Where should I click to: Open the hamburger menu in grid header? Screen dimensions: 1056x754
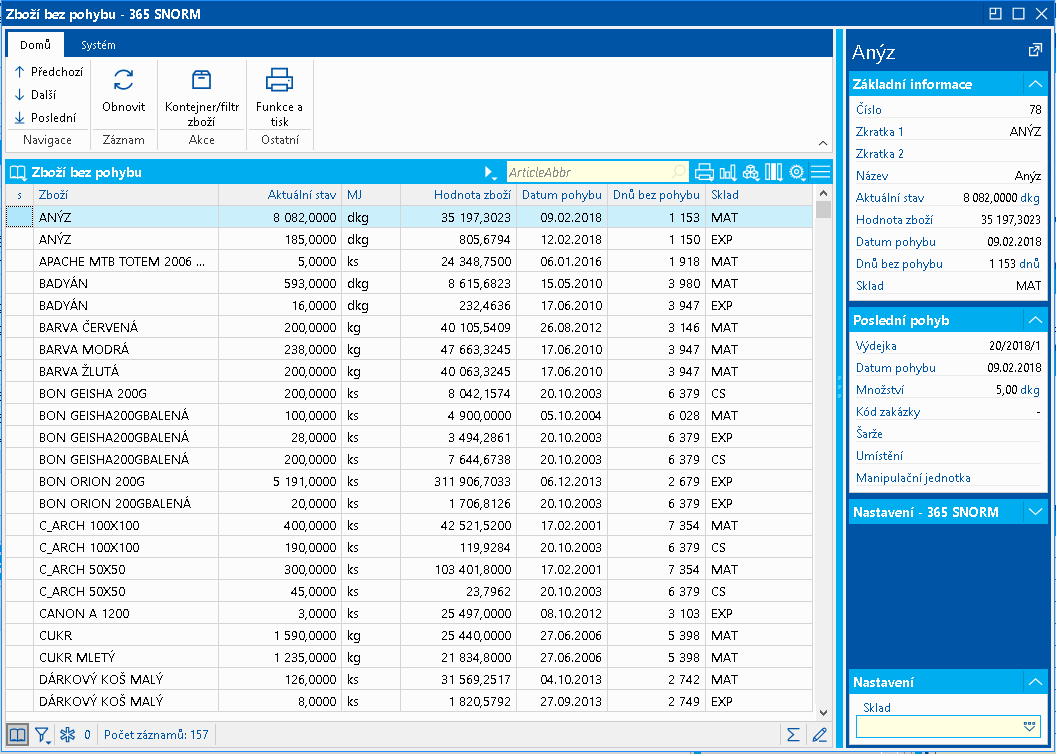click(x=821, y=172)
